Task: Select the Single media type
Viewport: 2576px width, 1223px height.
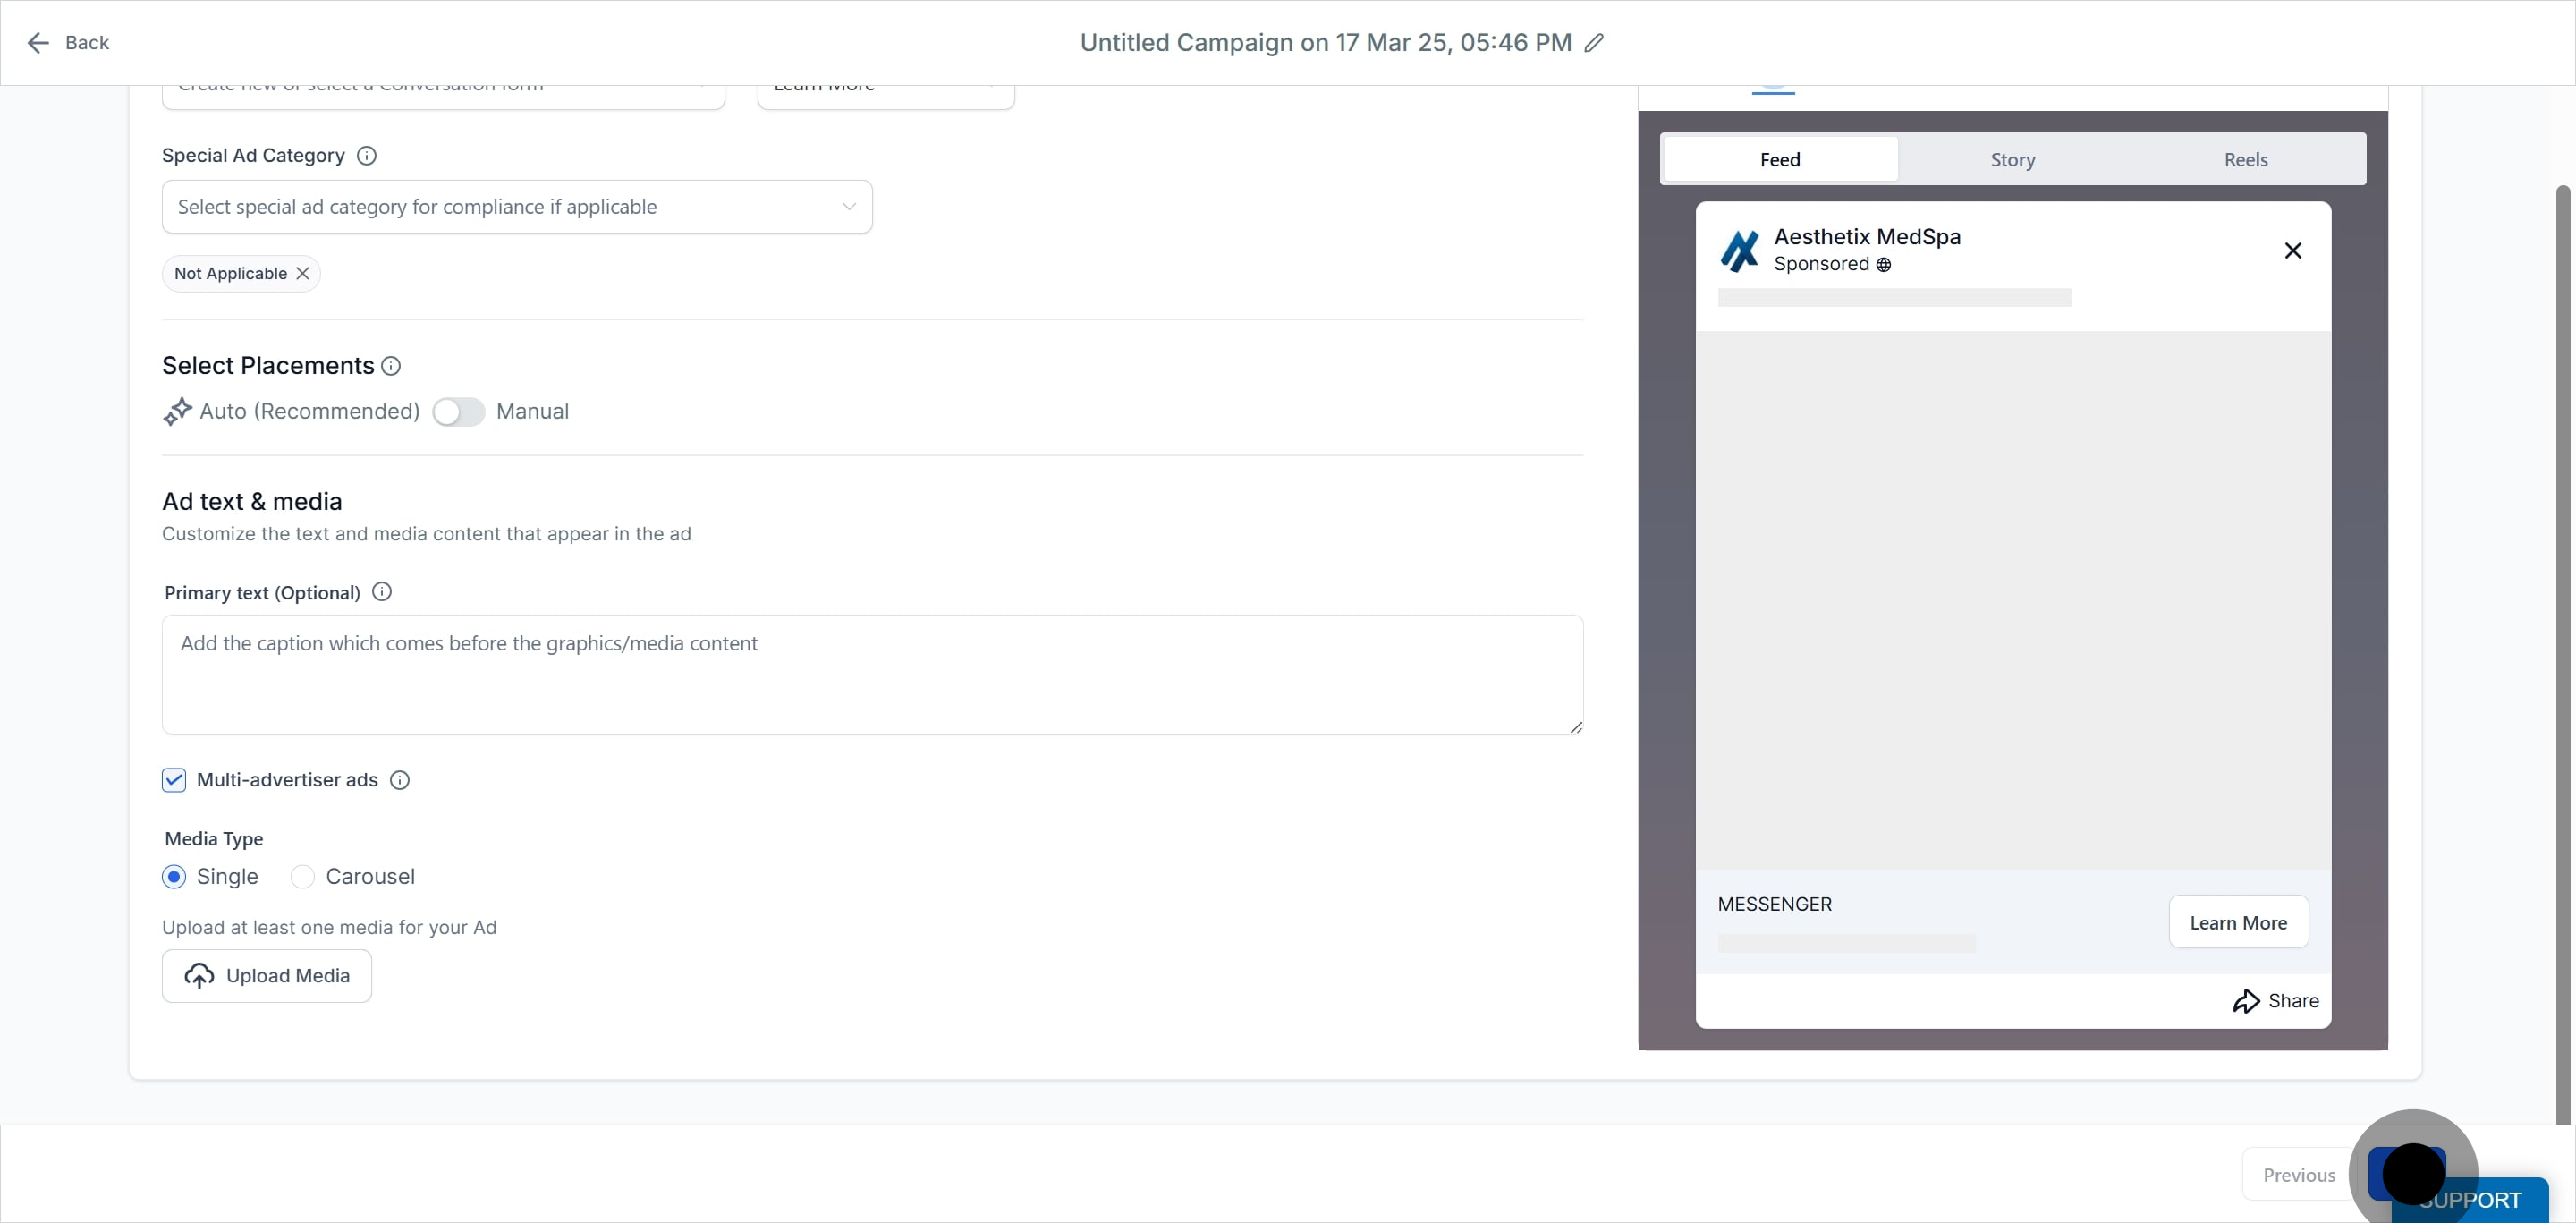Action: tap(174, 877)
